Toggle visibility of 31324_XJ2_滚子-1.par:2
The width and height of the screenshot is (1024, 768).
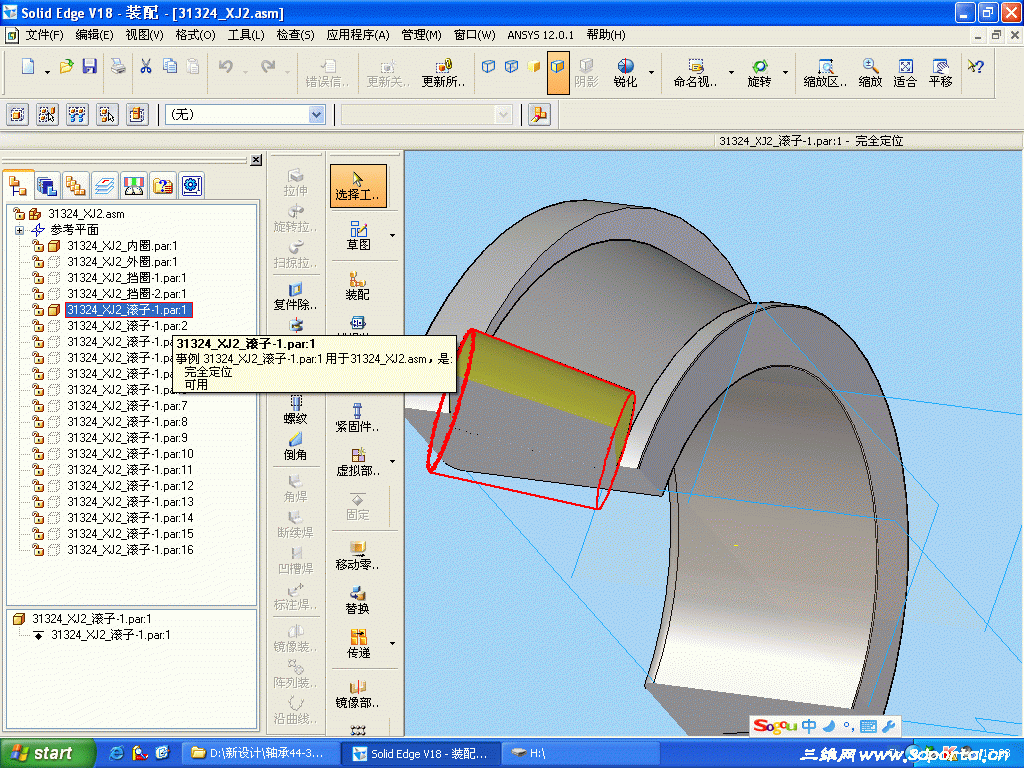[x=54, y=326]
